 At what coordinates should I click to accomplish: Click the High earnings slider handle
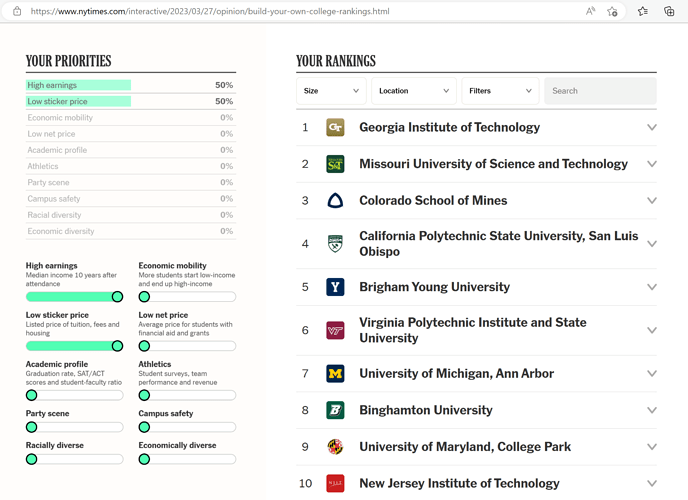[118, 297]
